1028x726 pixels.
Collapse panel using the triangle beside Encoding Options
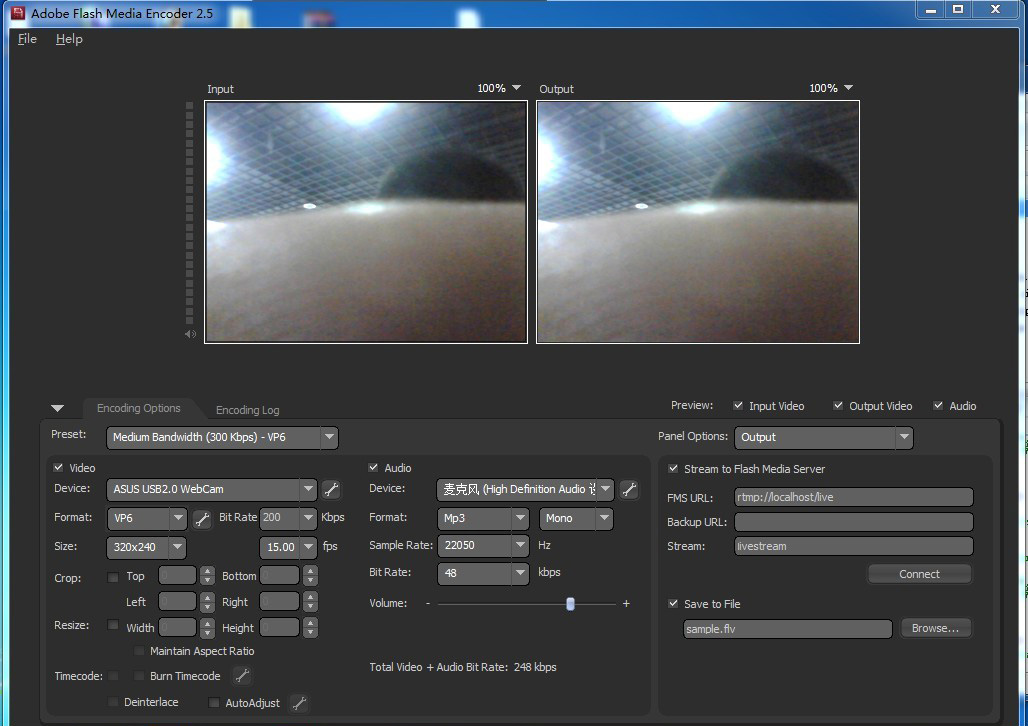coord(57,408)
